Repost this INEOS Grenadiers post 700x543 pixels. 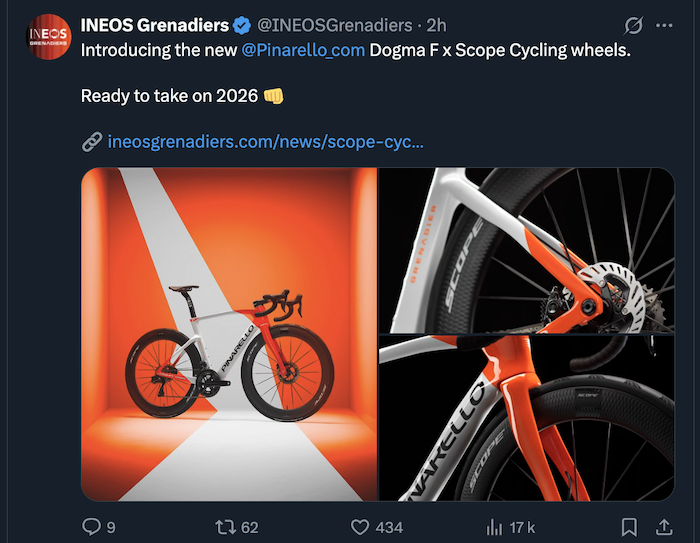coord(225,526)
